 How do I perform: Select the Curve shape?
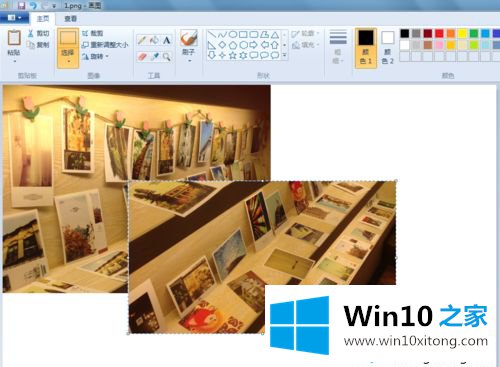click(x=222, y=35)
